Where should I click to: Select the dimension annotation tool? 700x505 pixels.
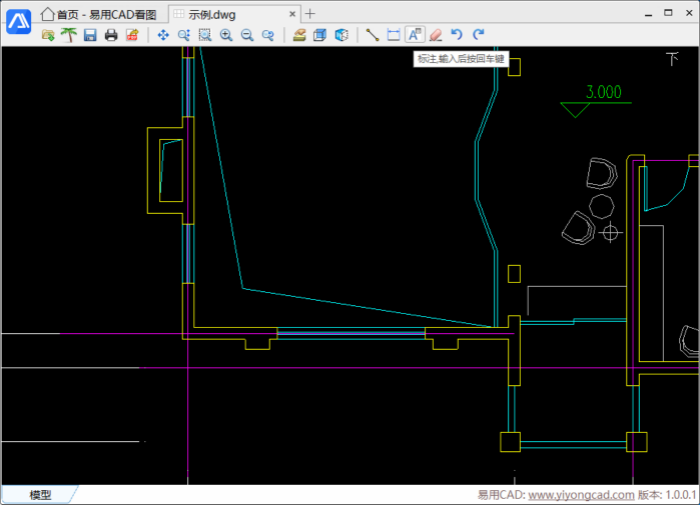click(393, 35)
